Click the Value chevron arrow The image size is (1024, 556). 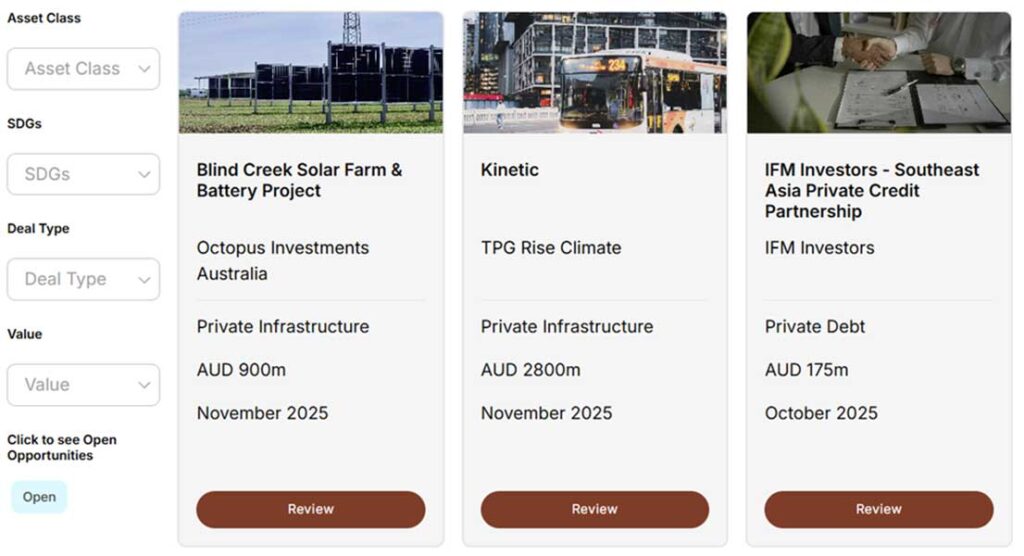coord(144,385)
